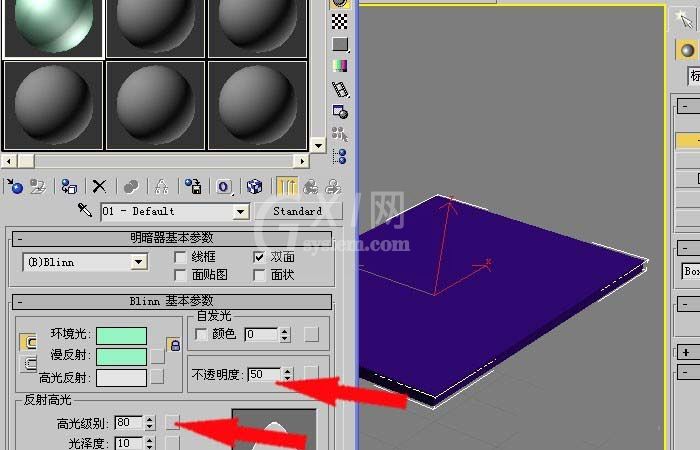Click the 光泽度 spinner arrows

coord(150,443)
